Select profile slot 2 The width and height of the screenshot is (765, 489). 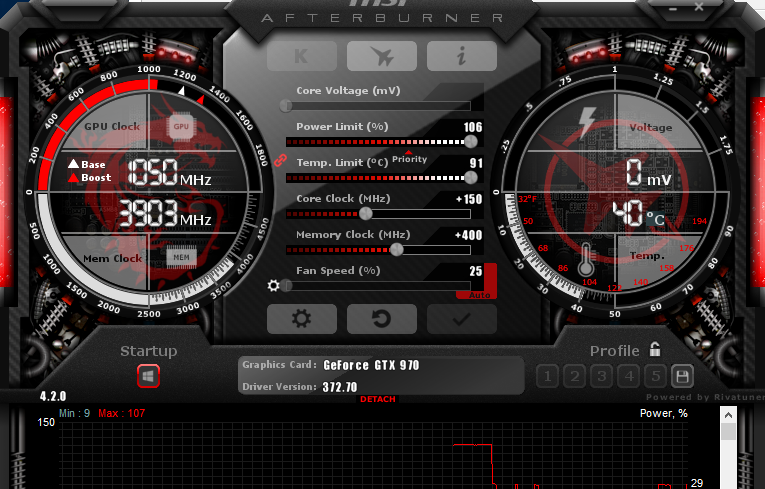(x=575, y=376)
